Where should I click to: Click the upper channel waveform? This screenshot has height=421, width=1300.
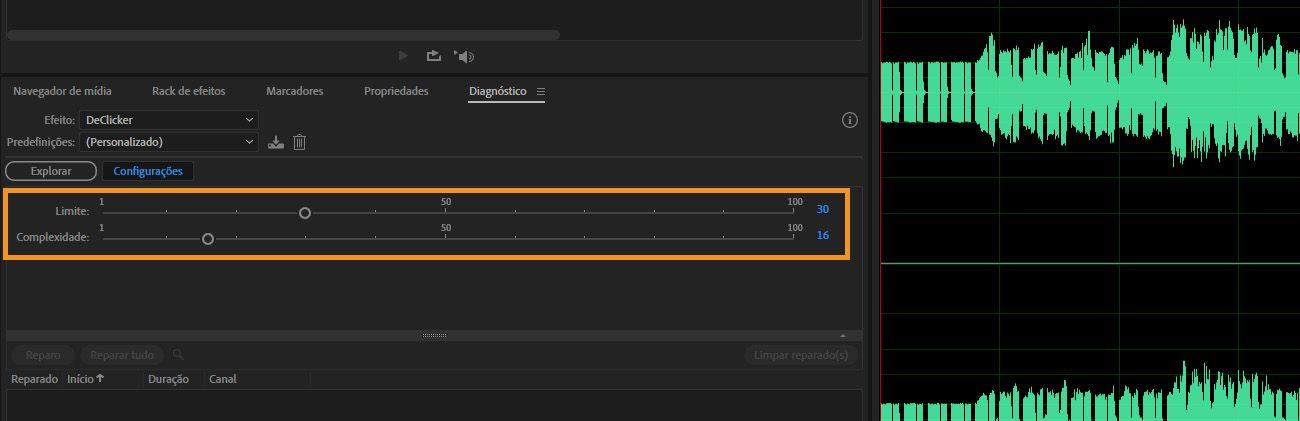(1090, 92)
